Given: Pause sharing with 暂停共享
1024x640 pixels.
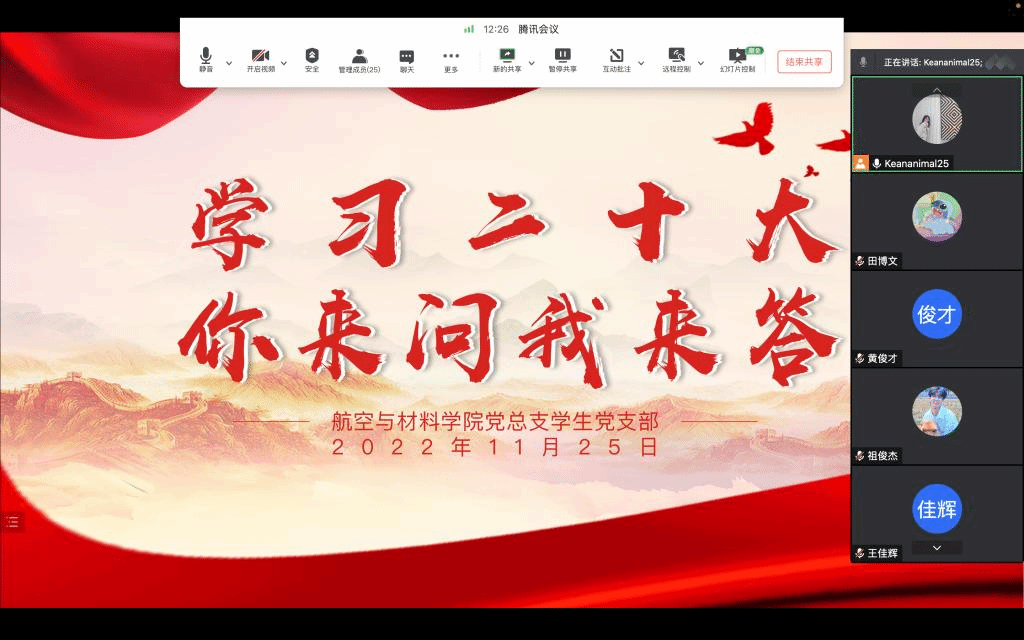Looking at the screenshot, I should [562, 60].
